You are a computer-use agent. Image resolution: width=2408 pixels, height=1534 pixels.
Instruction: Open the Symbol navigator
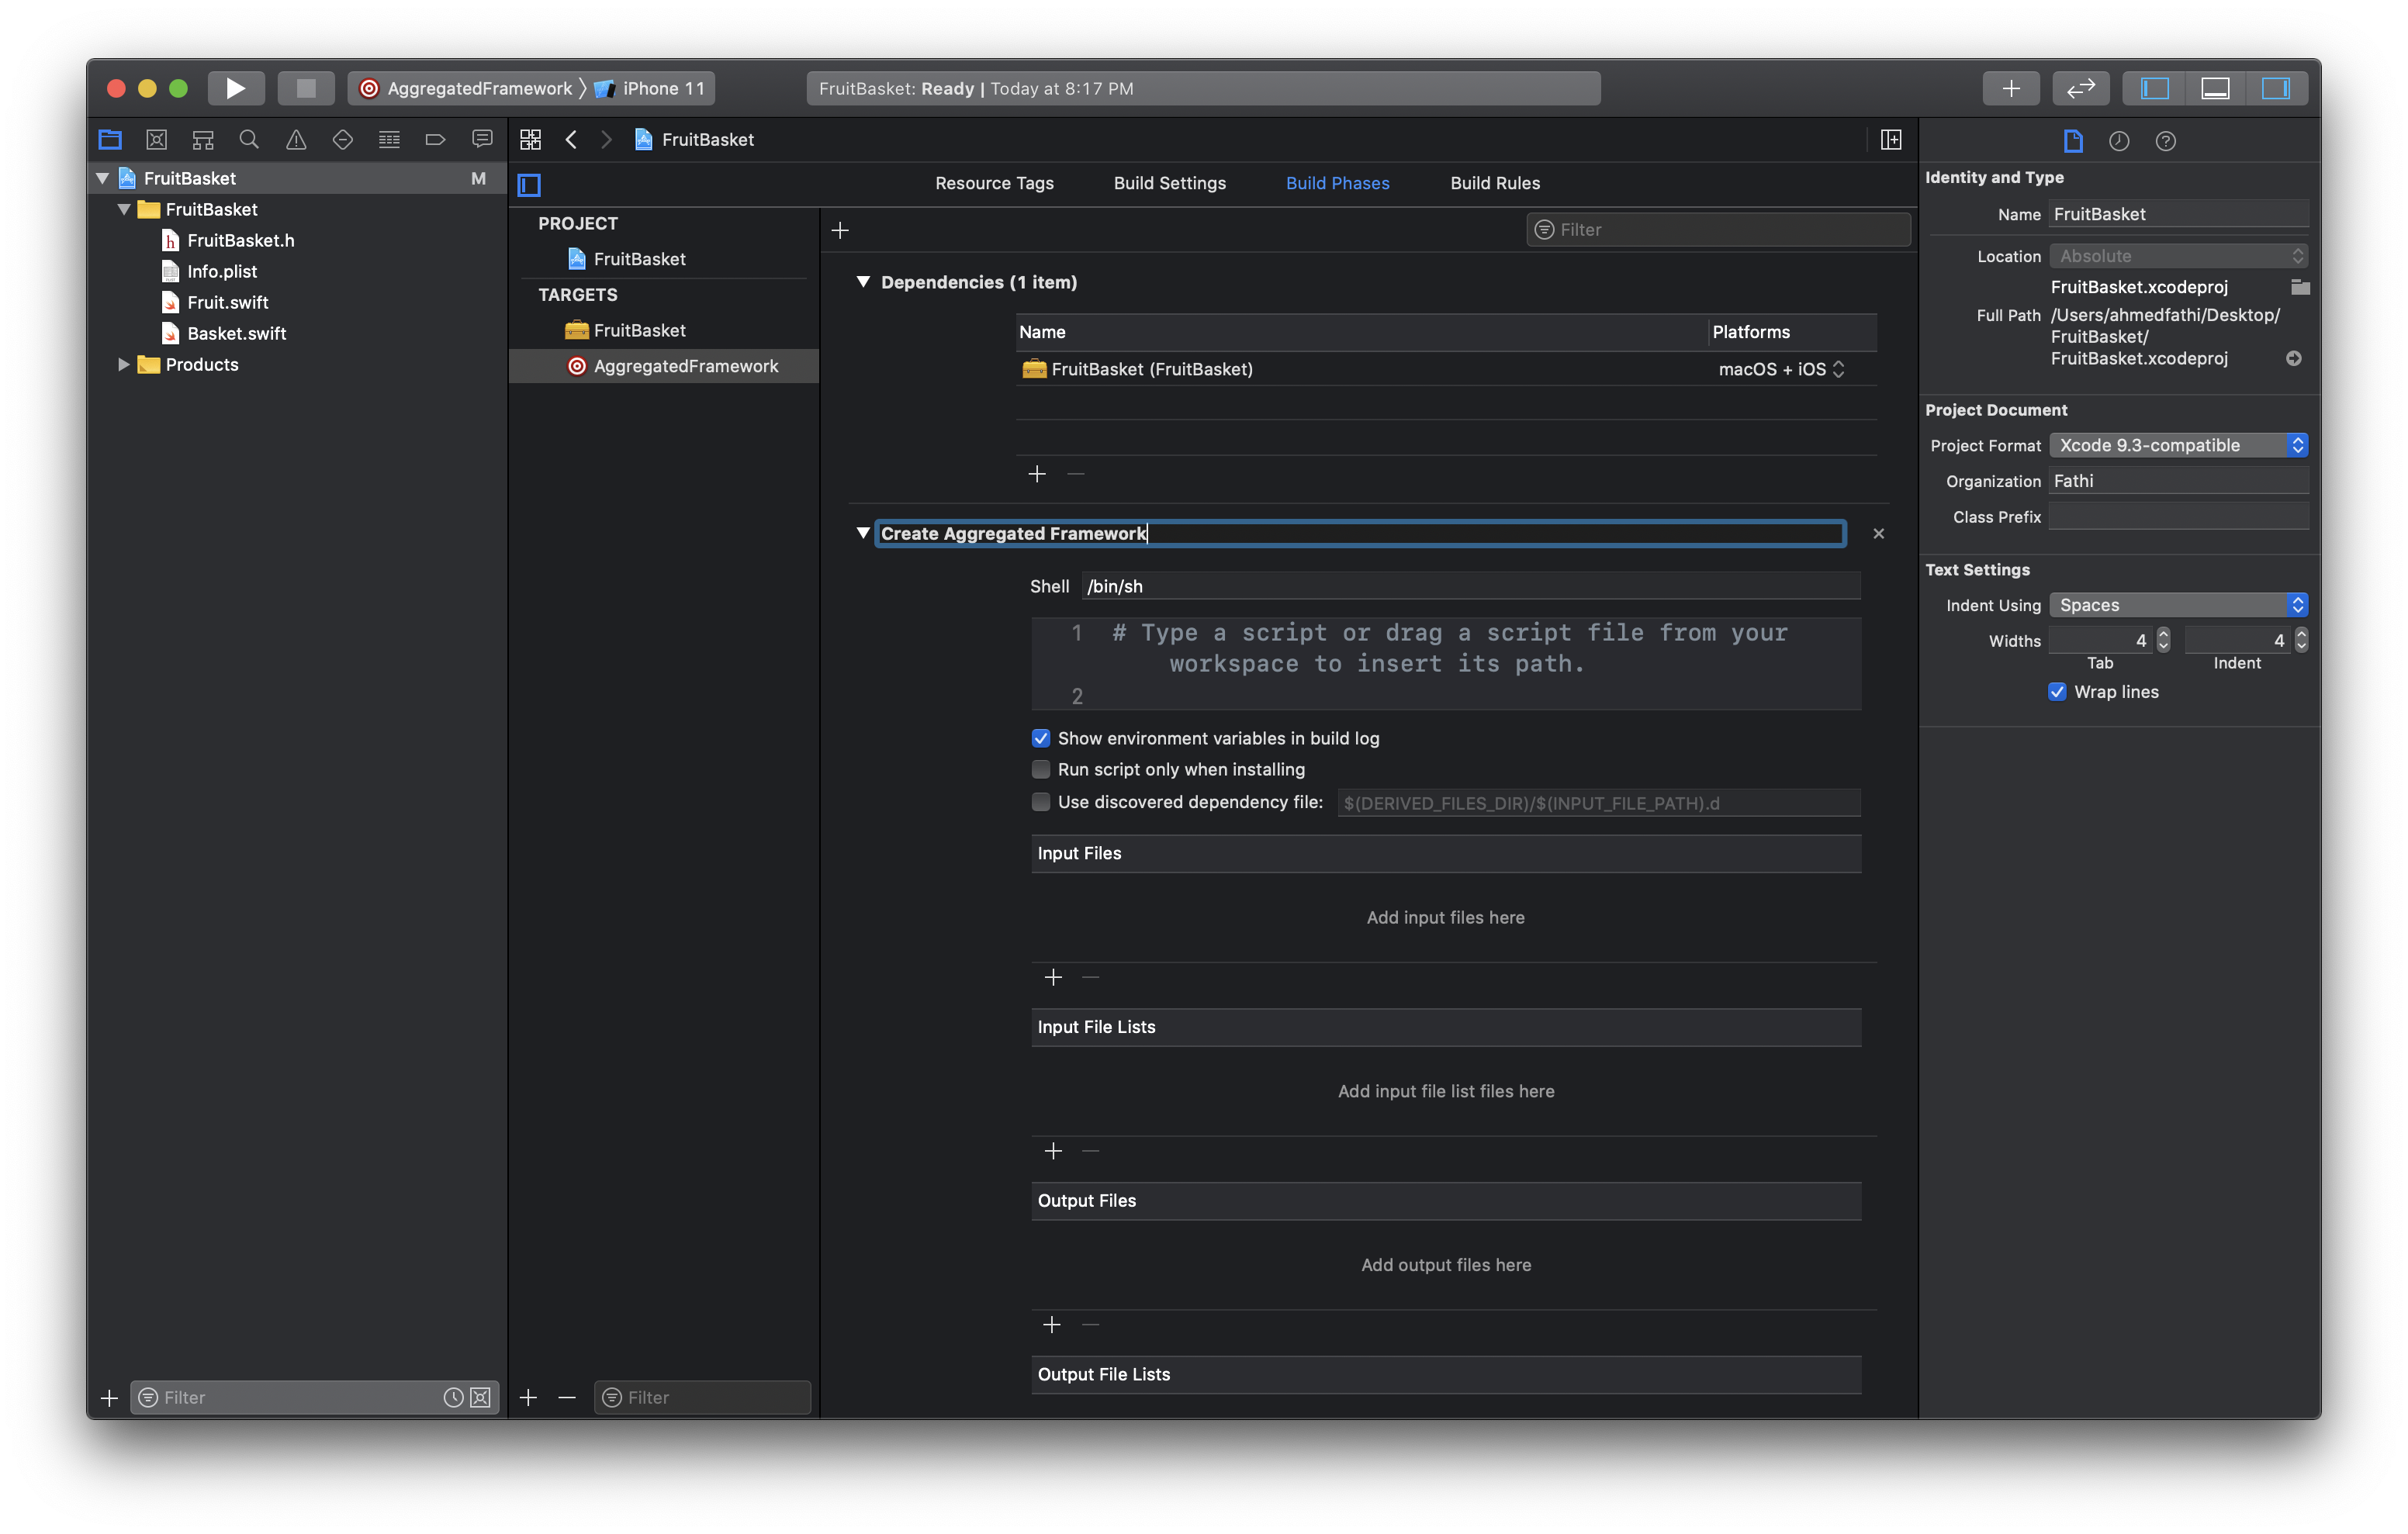203,139
